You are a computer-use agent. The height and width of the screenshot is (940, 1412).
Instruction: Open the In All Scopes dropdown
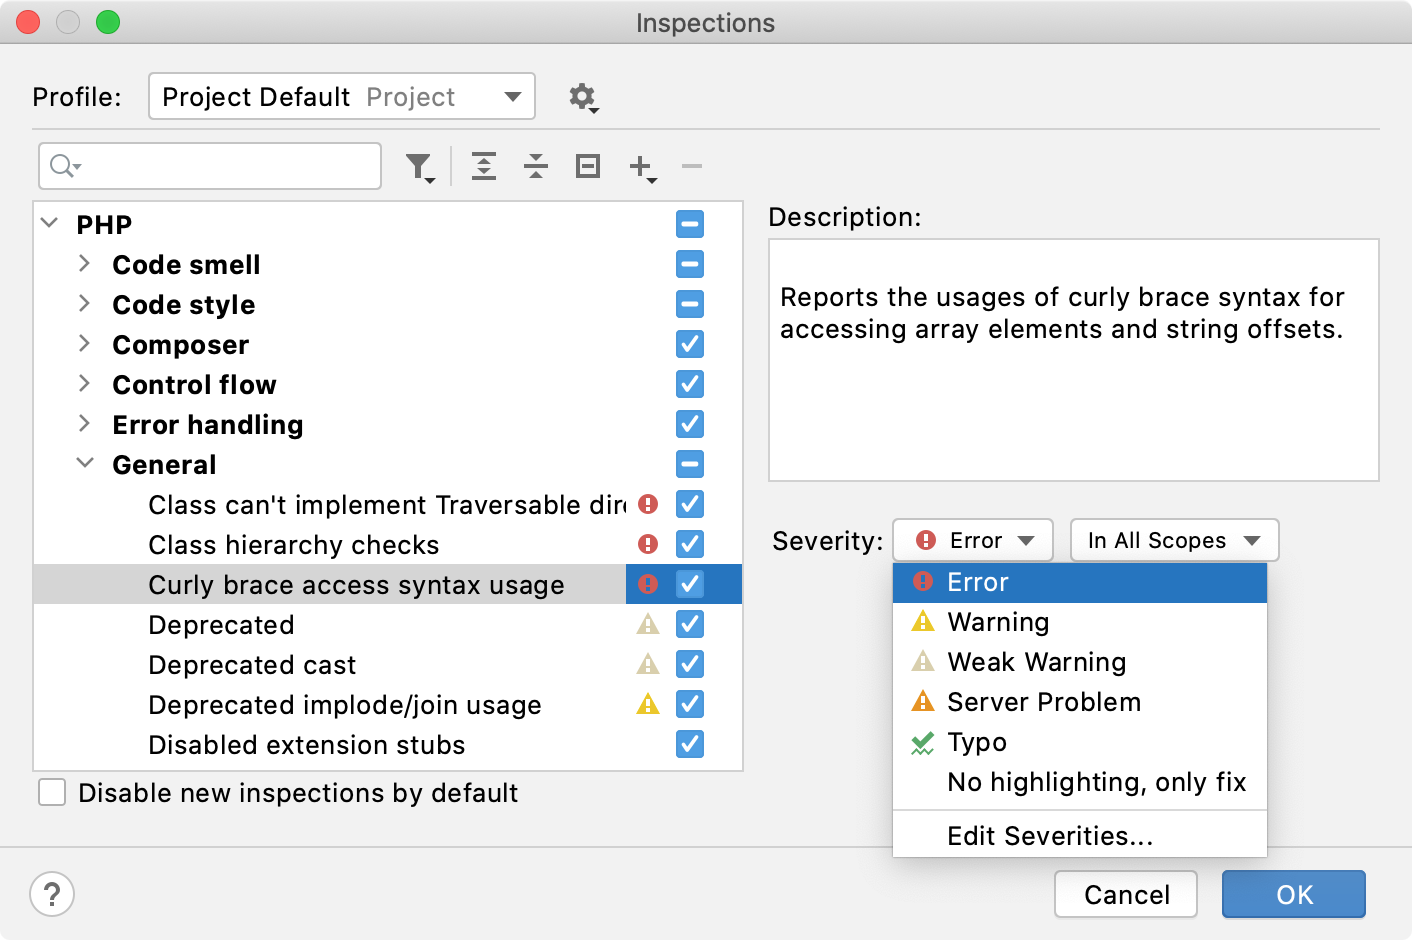1175,541
